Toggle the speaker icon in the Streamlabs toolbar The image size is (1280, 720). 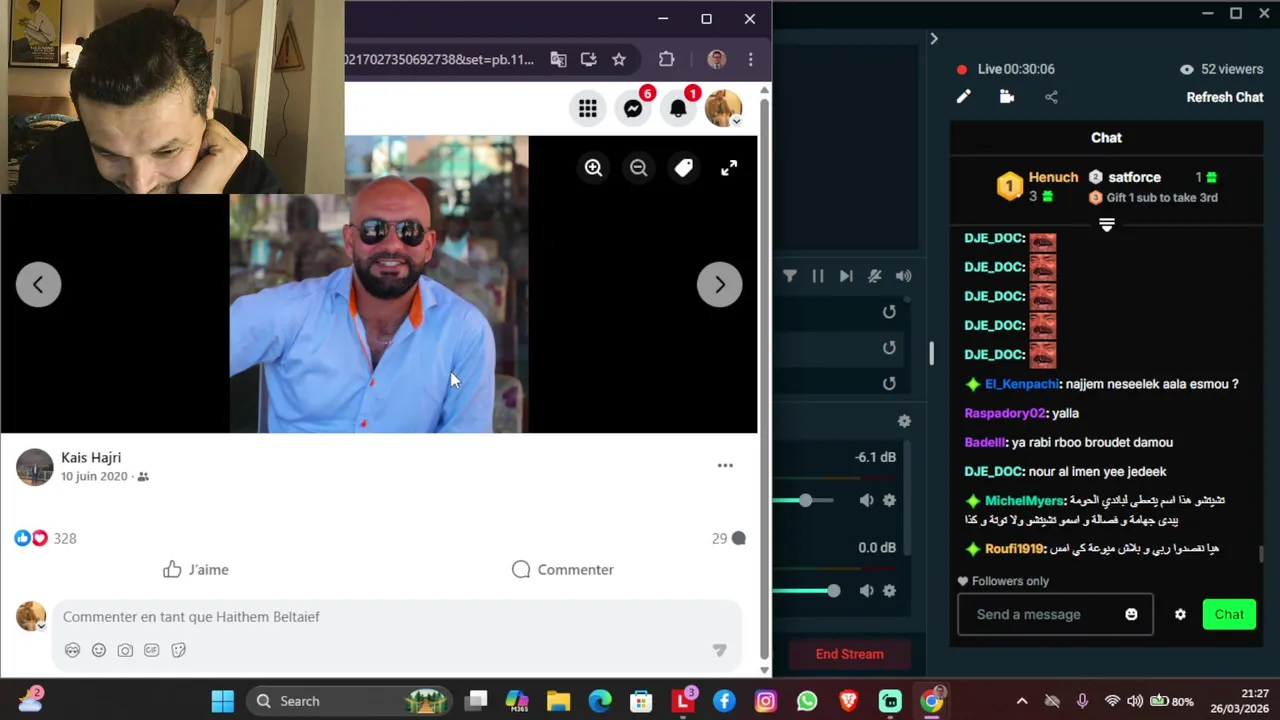click(903, 276)
